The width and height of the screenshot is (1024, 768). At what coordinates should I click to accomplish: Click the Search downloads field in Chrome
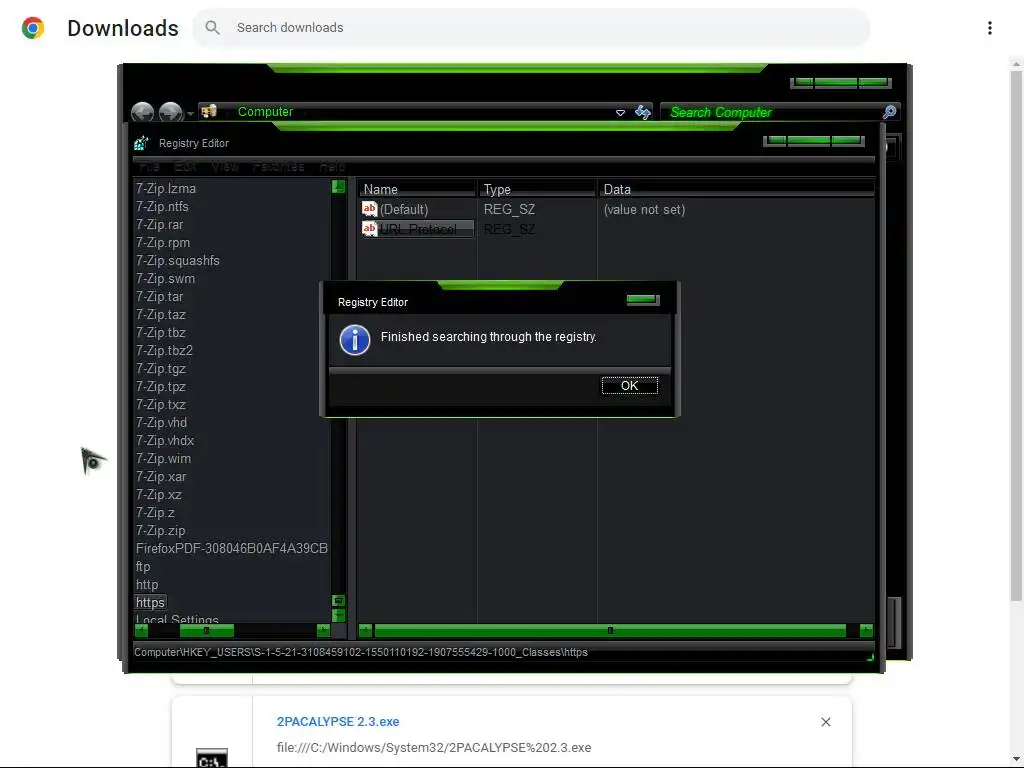coord(531,27)
